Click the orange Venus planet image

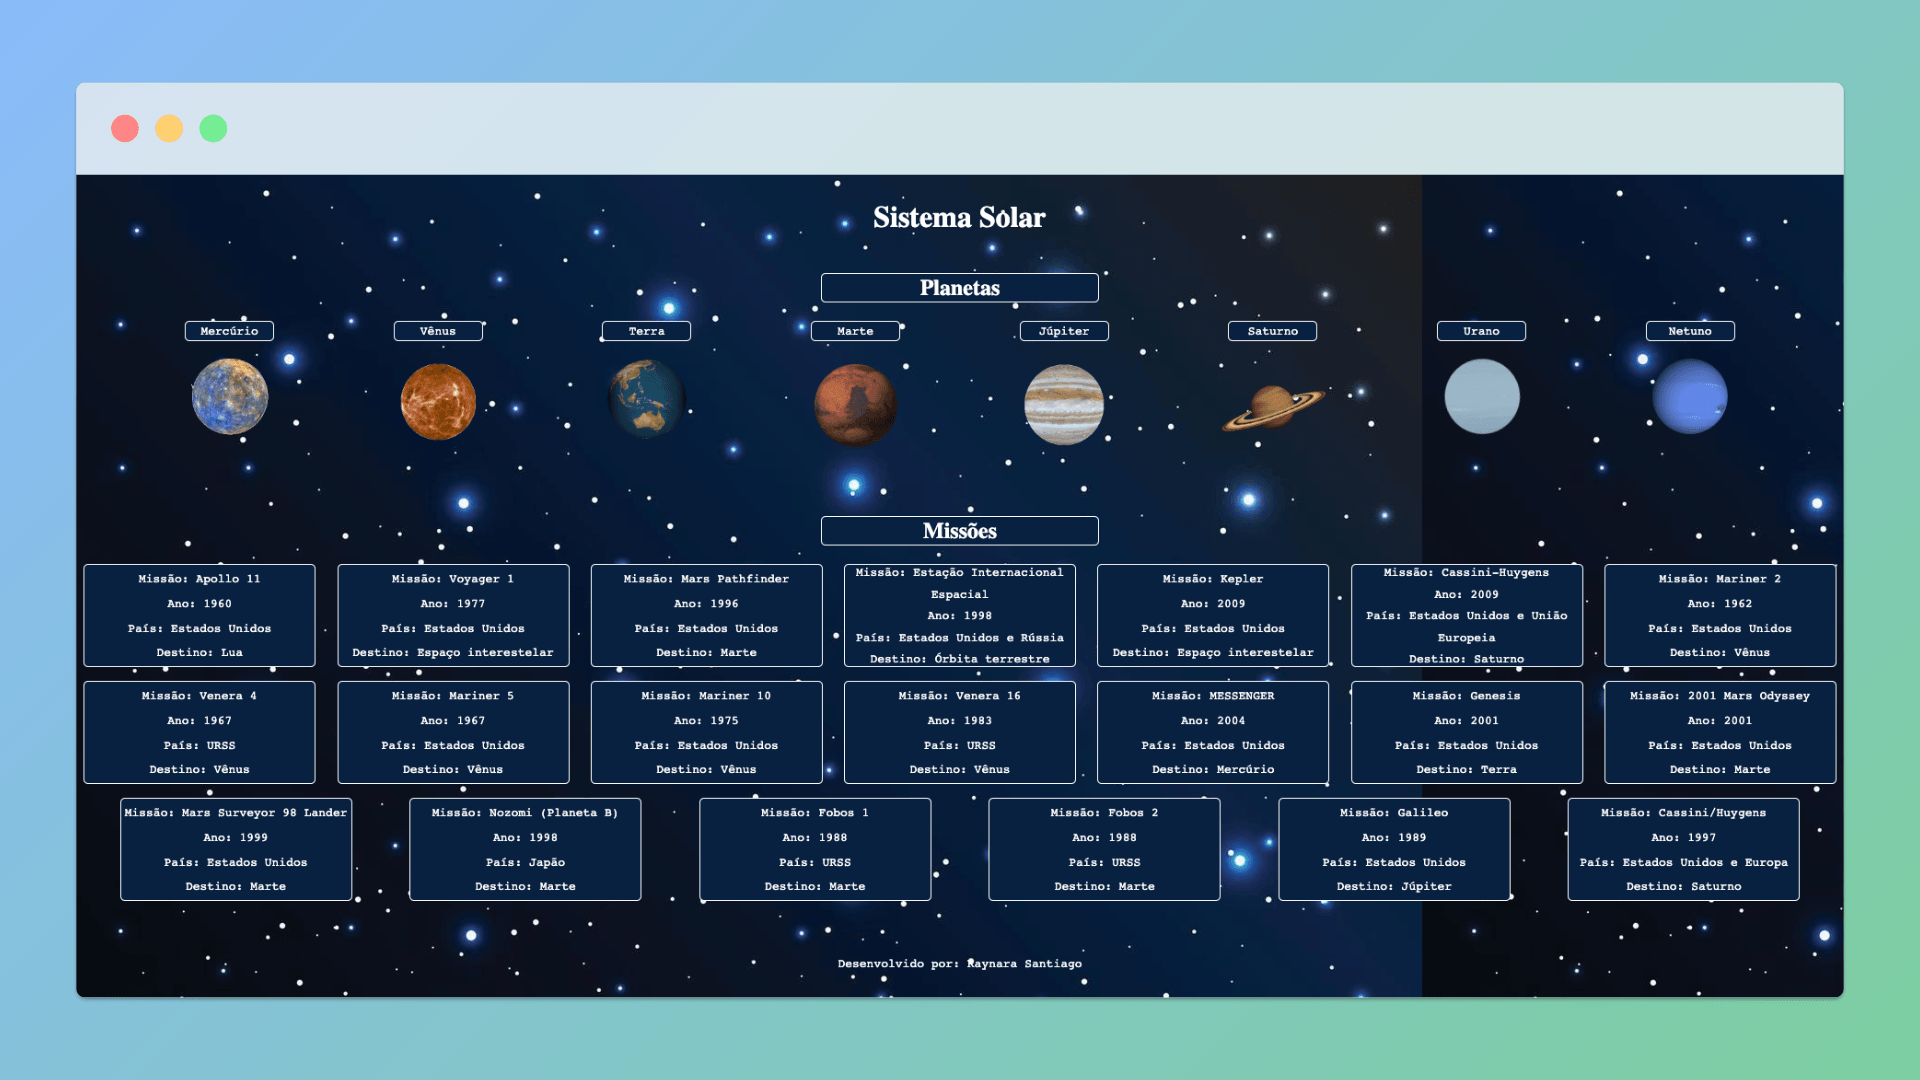point(438,401)
